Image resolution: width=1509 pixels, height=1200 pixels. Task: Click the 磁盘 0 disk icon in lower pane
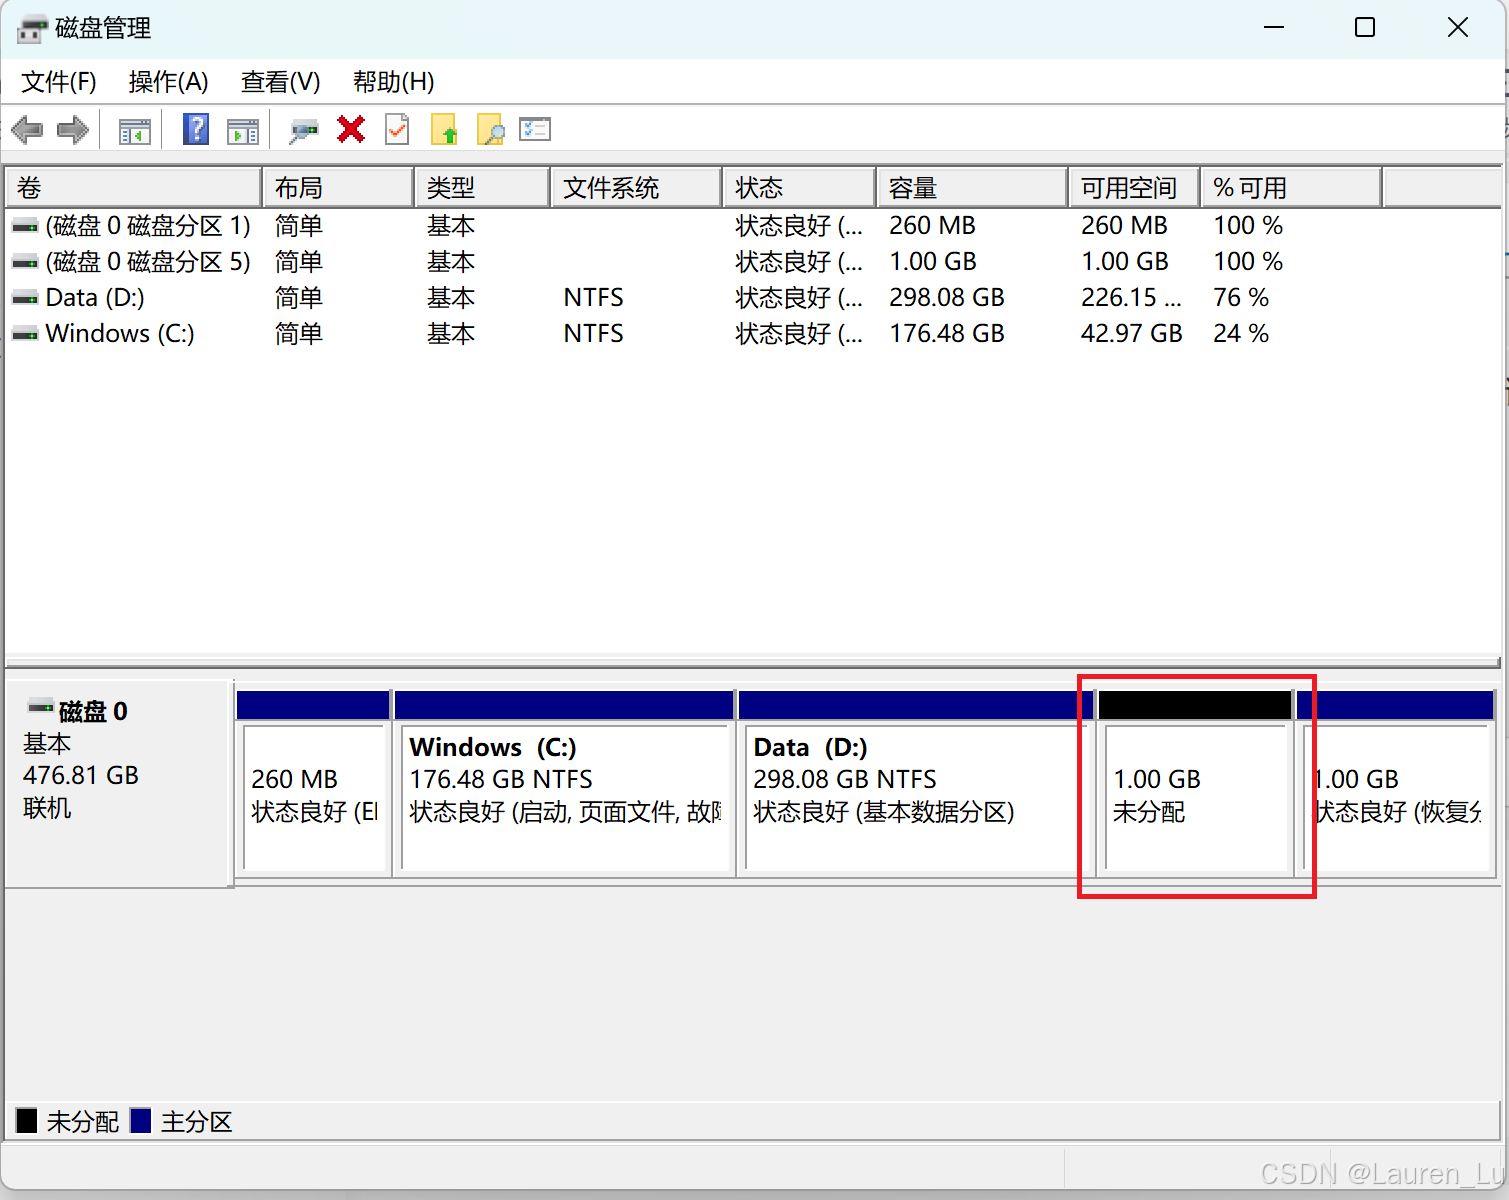(41, 708)
